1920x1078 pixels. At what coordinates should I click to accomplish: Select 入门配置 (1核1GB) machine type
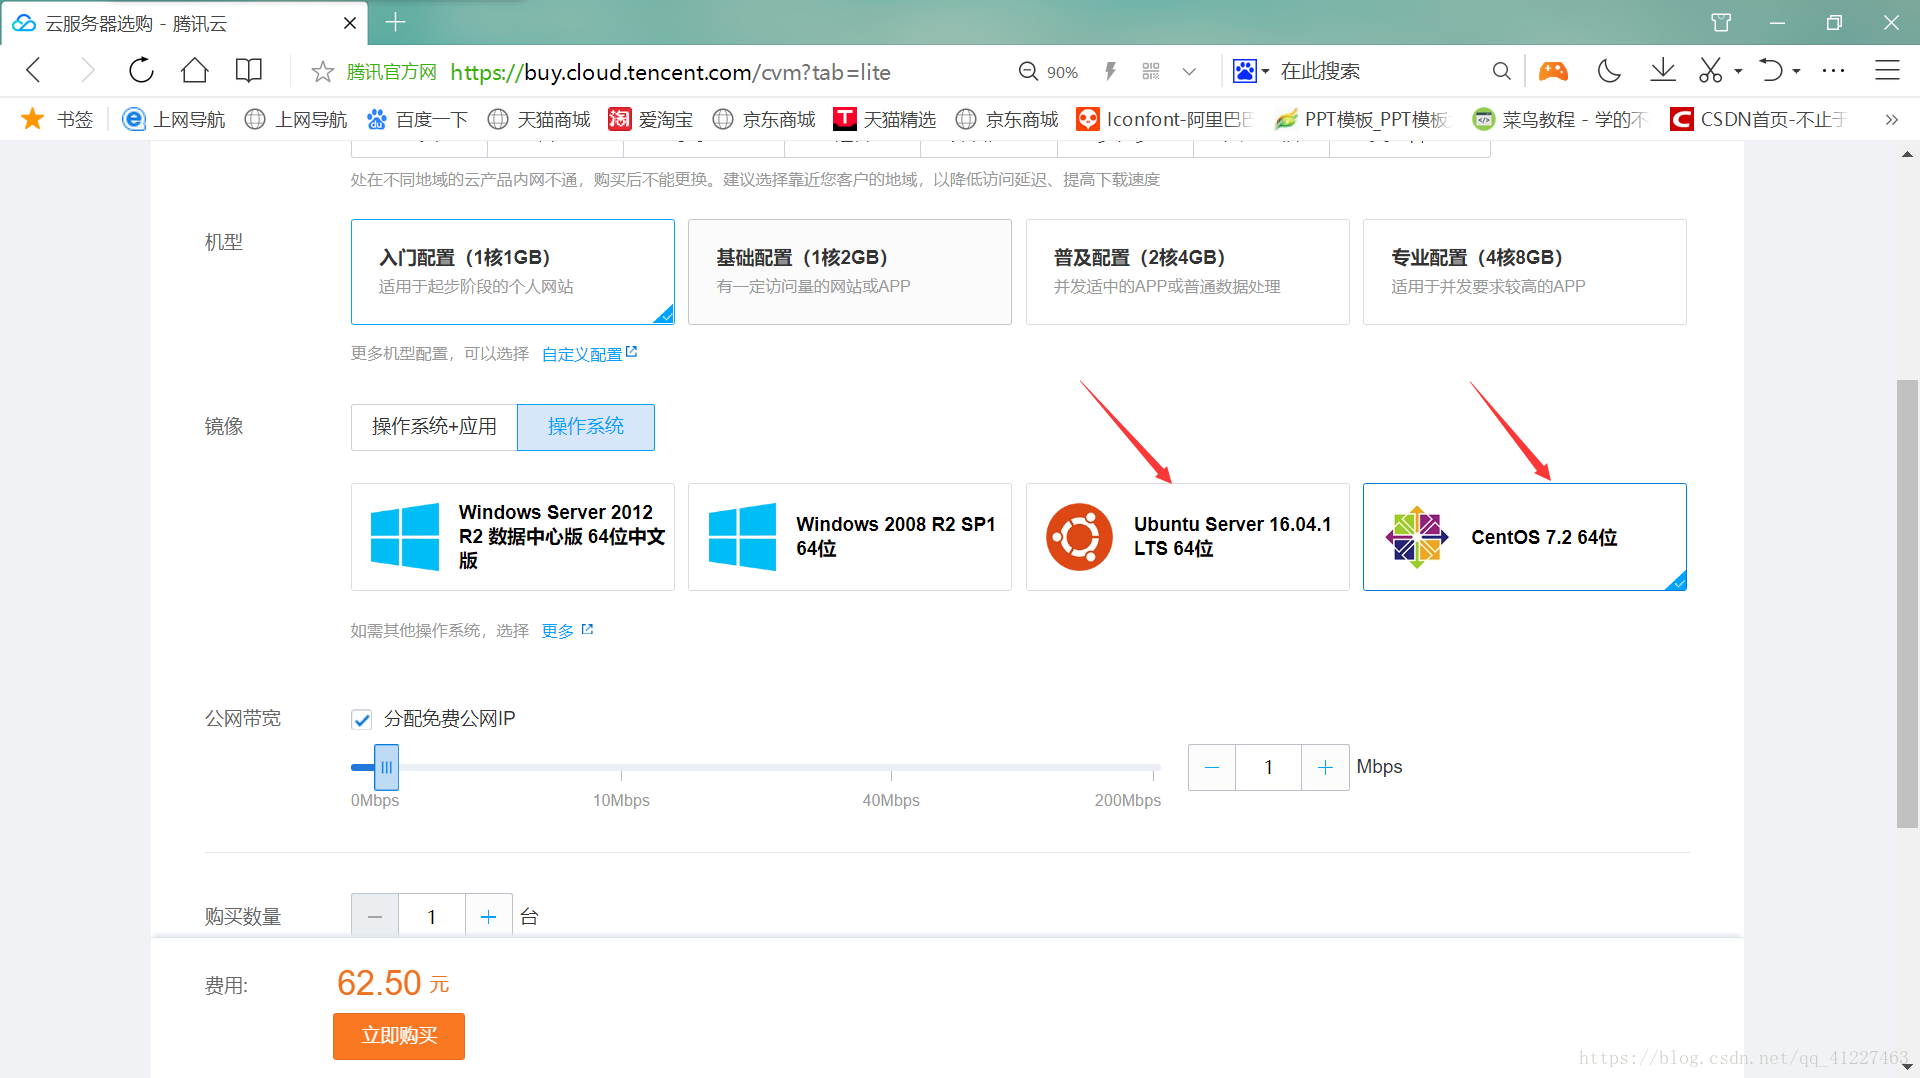tap(512, 272)
